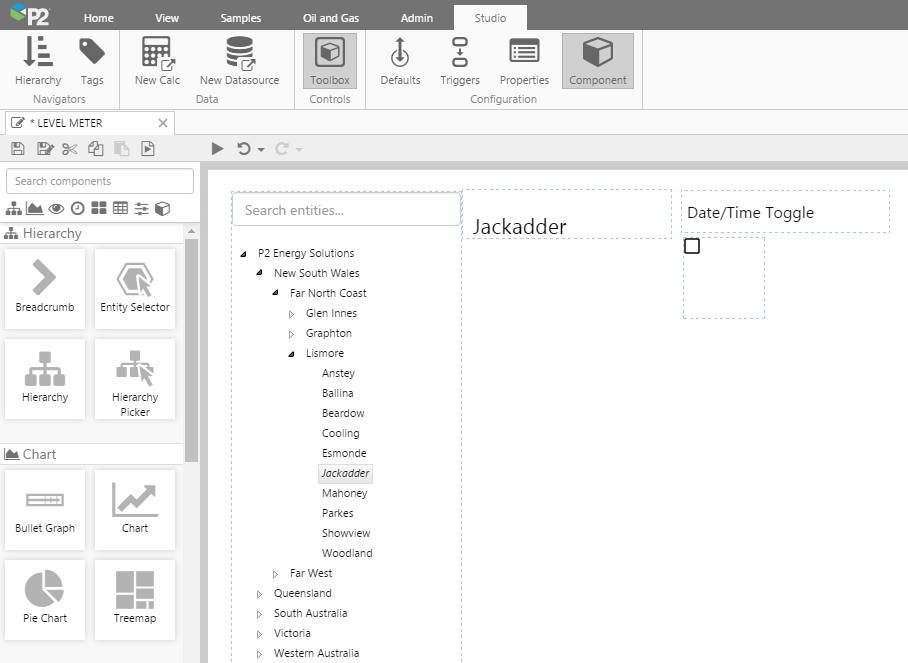Open the Triggers configuration
Screen dimensions: 908x663
[x=460, y=60]
